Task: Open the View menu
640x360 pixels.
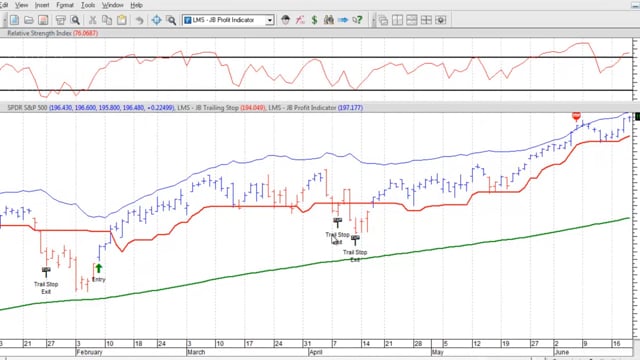Action: 21,5
